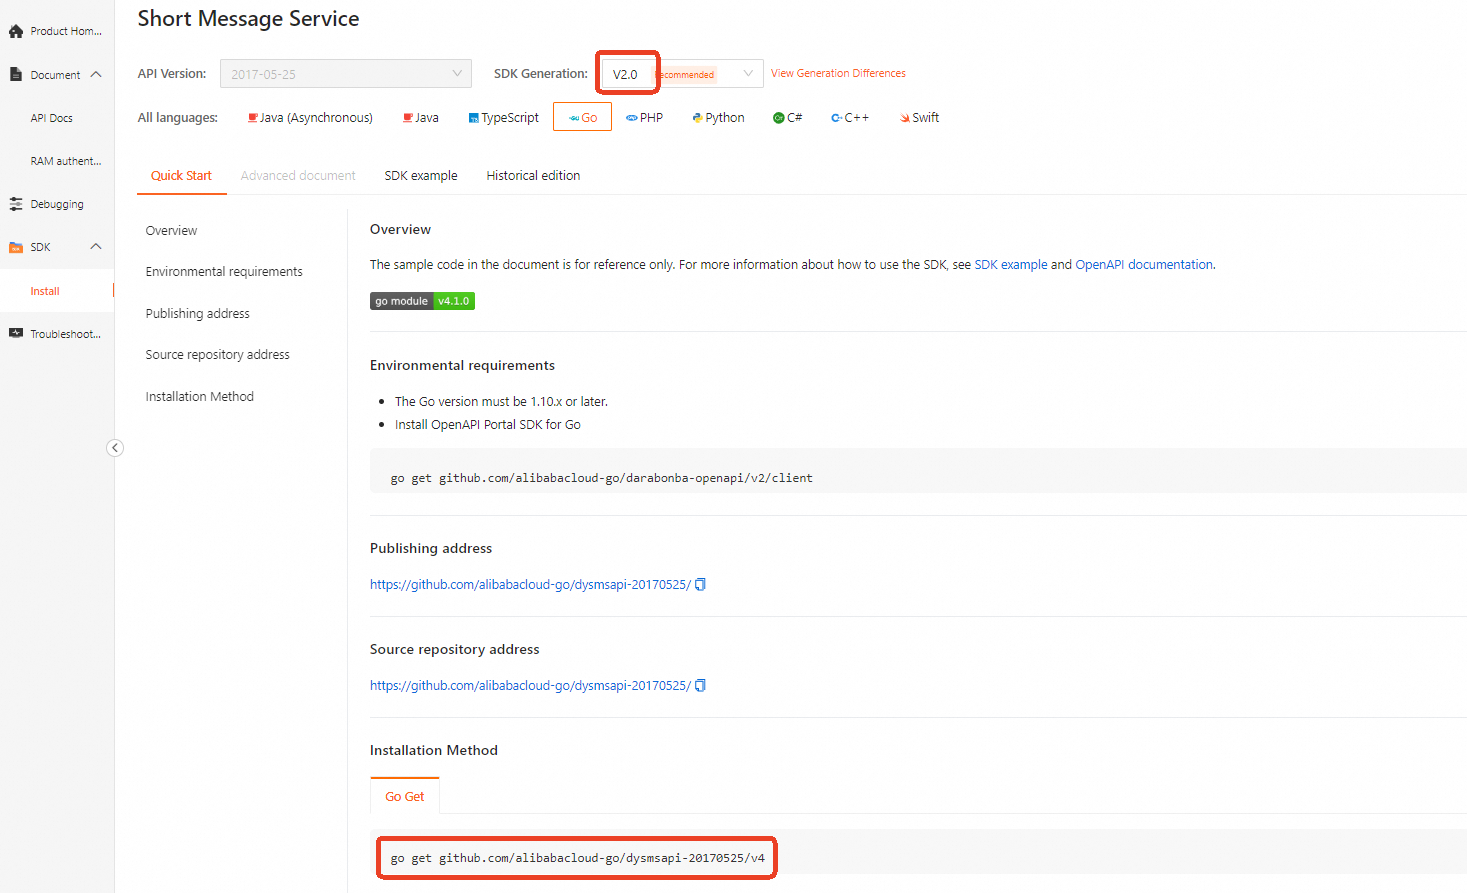Image resolution: width=1467 pixels, height=893 pixels.
Task: Switch to the Quick Start tab
Action: 181,176
